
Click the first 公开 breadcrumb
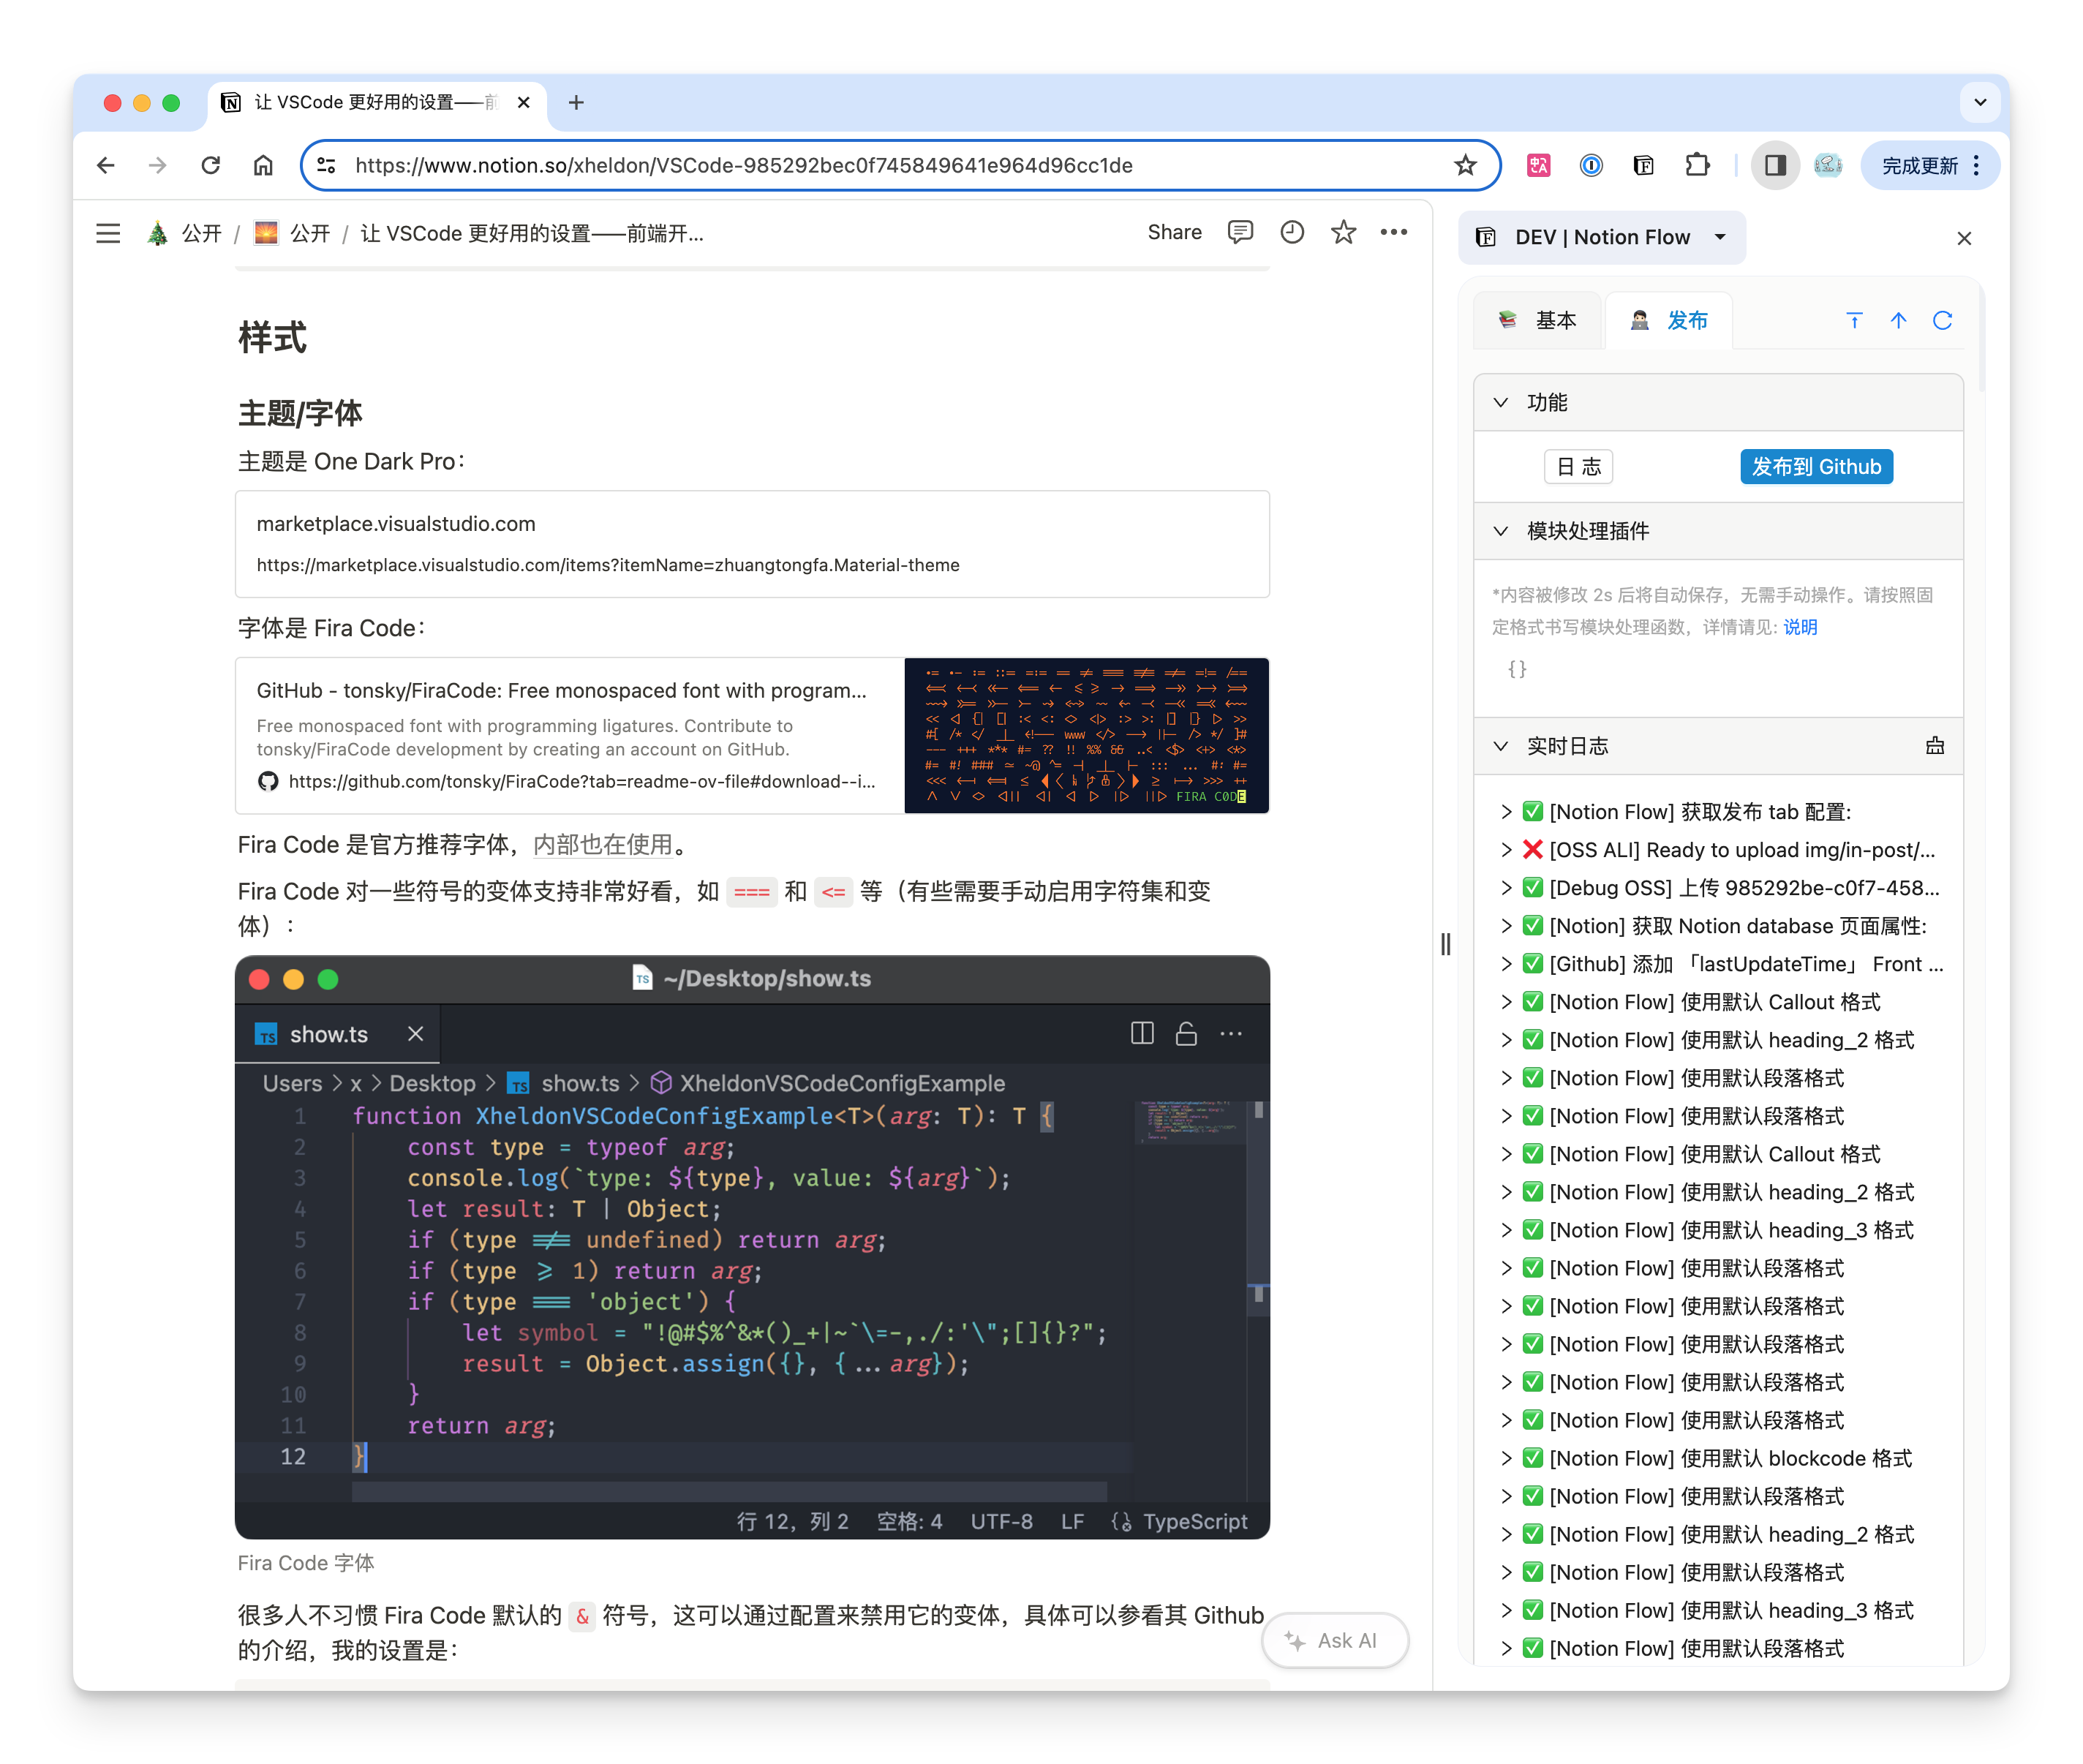pos(185,233)
